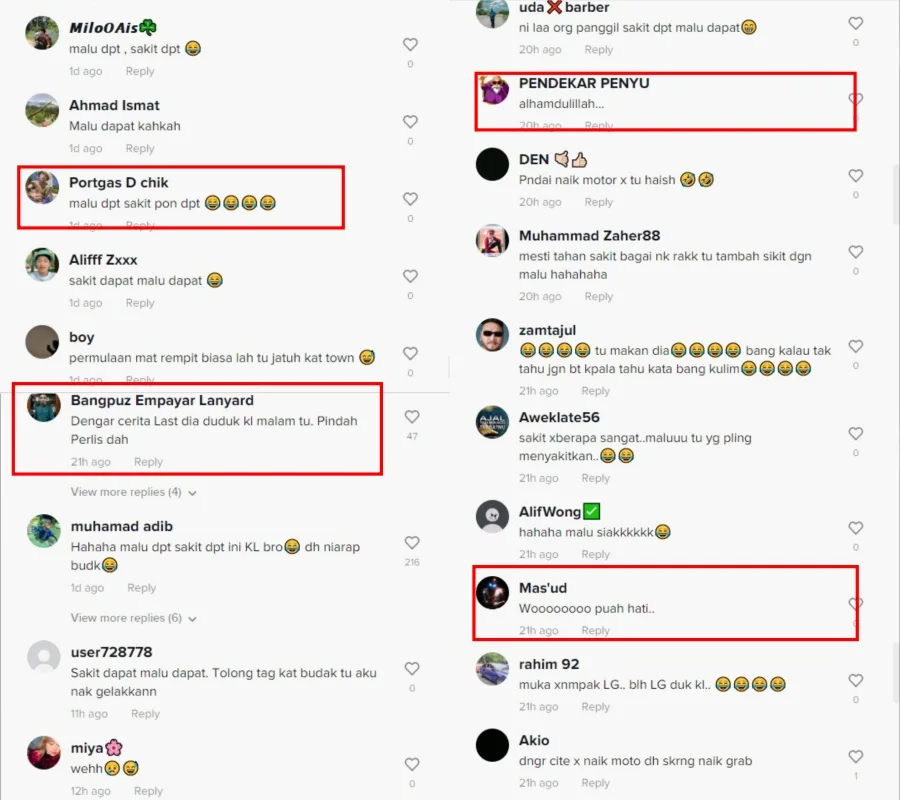Reply to Mas'ud's comment
The image size is (900, 800).
595,630
